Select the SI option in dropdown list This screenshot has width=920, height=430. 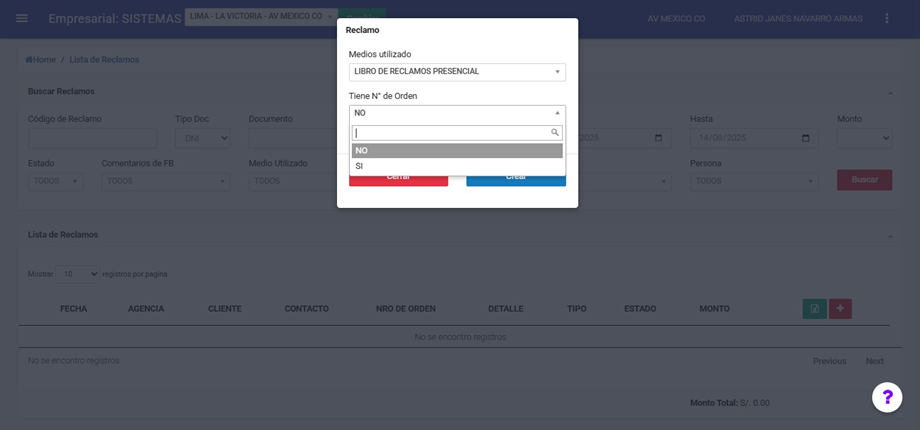click(456, 166)
